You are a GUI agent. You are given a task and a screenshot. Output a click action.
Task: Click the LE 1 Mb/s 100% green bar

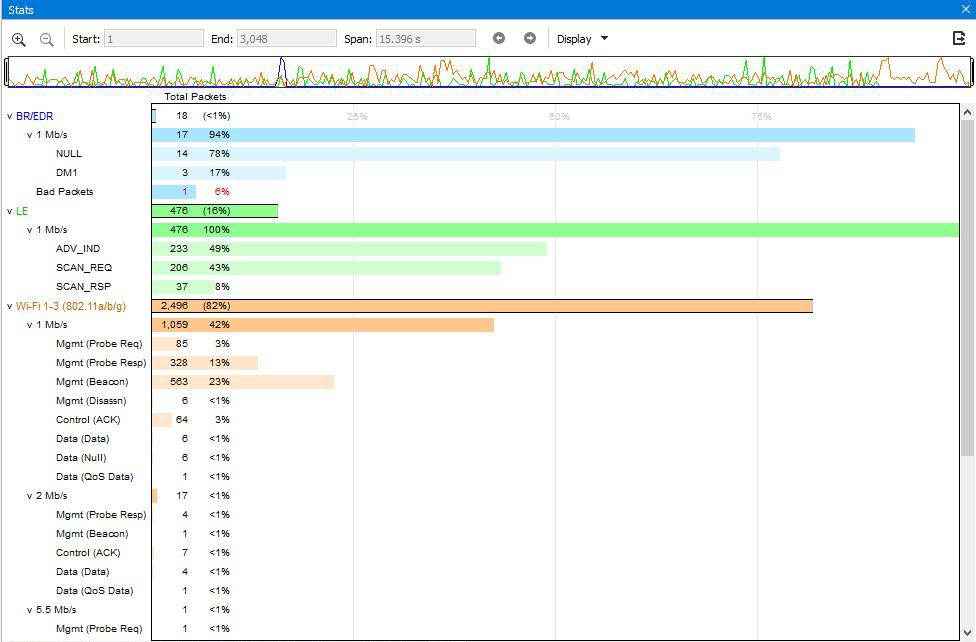point(555,230)
